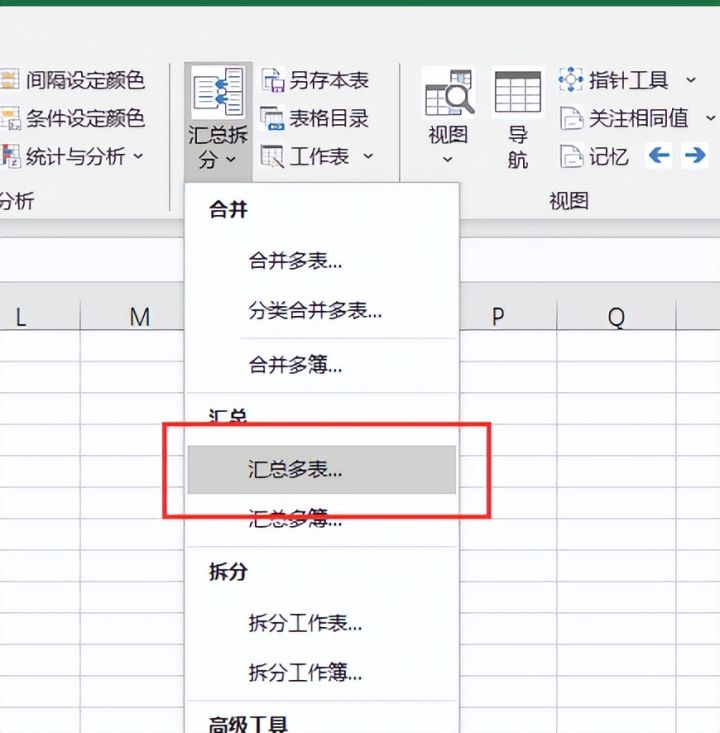720x733 pixels.
Task: Select 合并多表... menu item
Action: [322, 261]
